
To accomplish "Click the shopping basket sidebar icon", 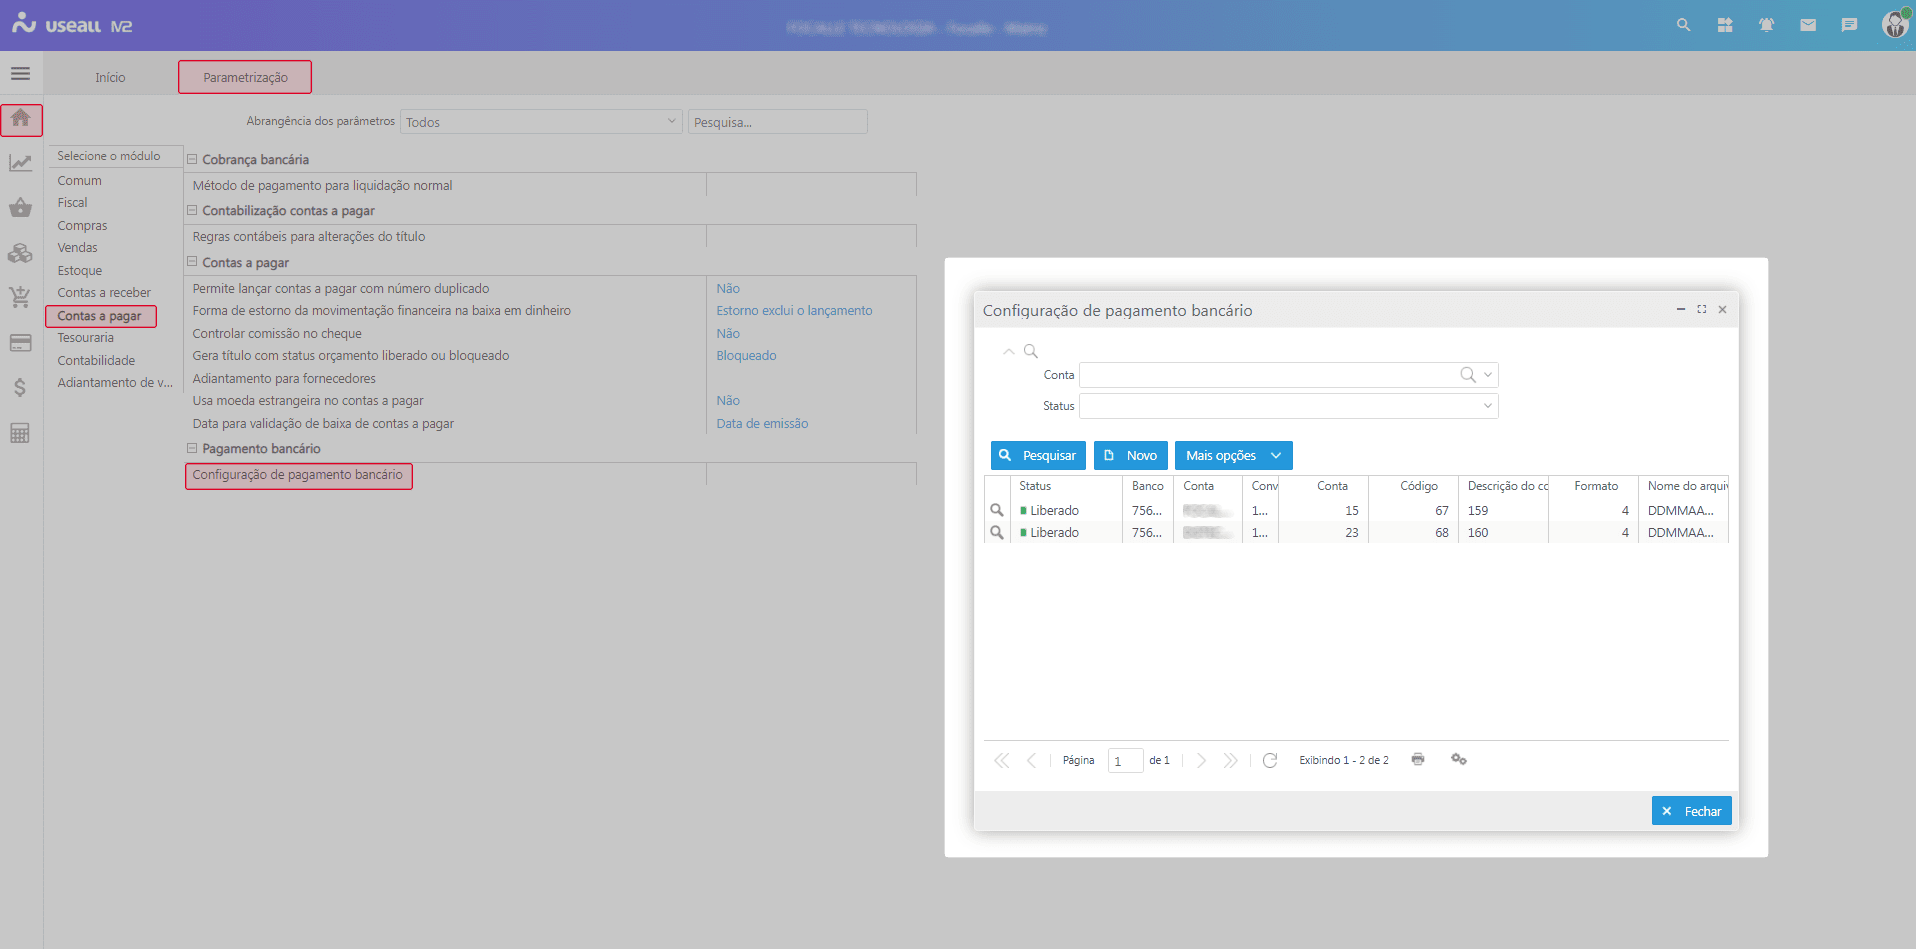I will (x=20, y=208).
